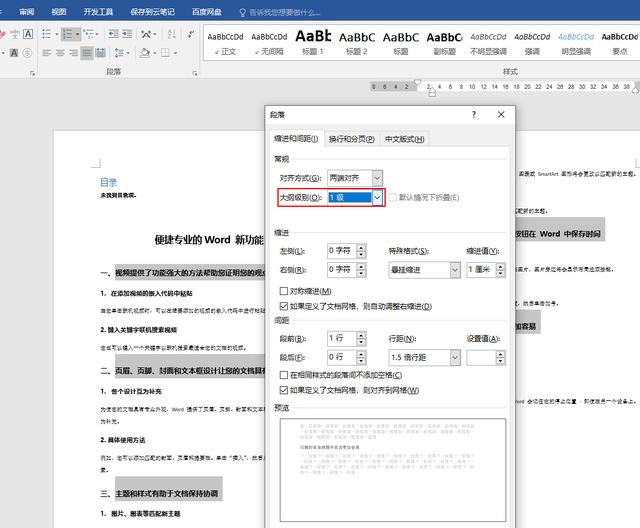Click character border A icon
This screenshot has width=640, height=528.
(28, 34)
